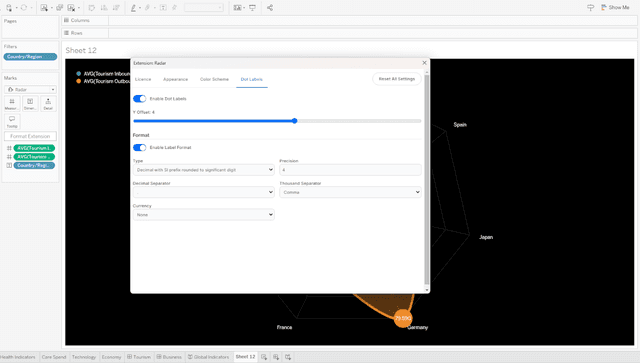Select the Sheet 12 tab
Viewport: 640px width, 363px height.
pos(245,357)
